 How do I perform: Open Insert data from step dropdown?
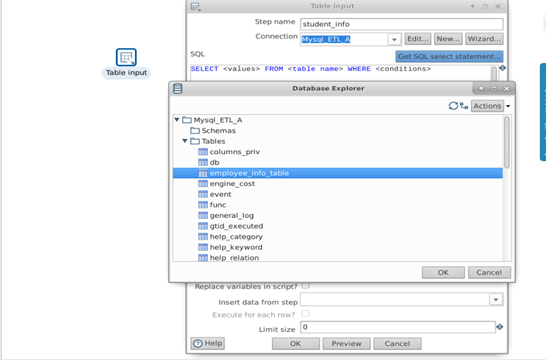(x=496, y=299)
